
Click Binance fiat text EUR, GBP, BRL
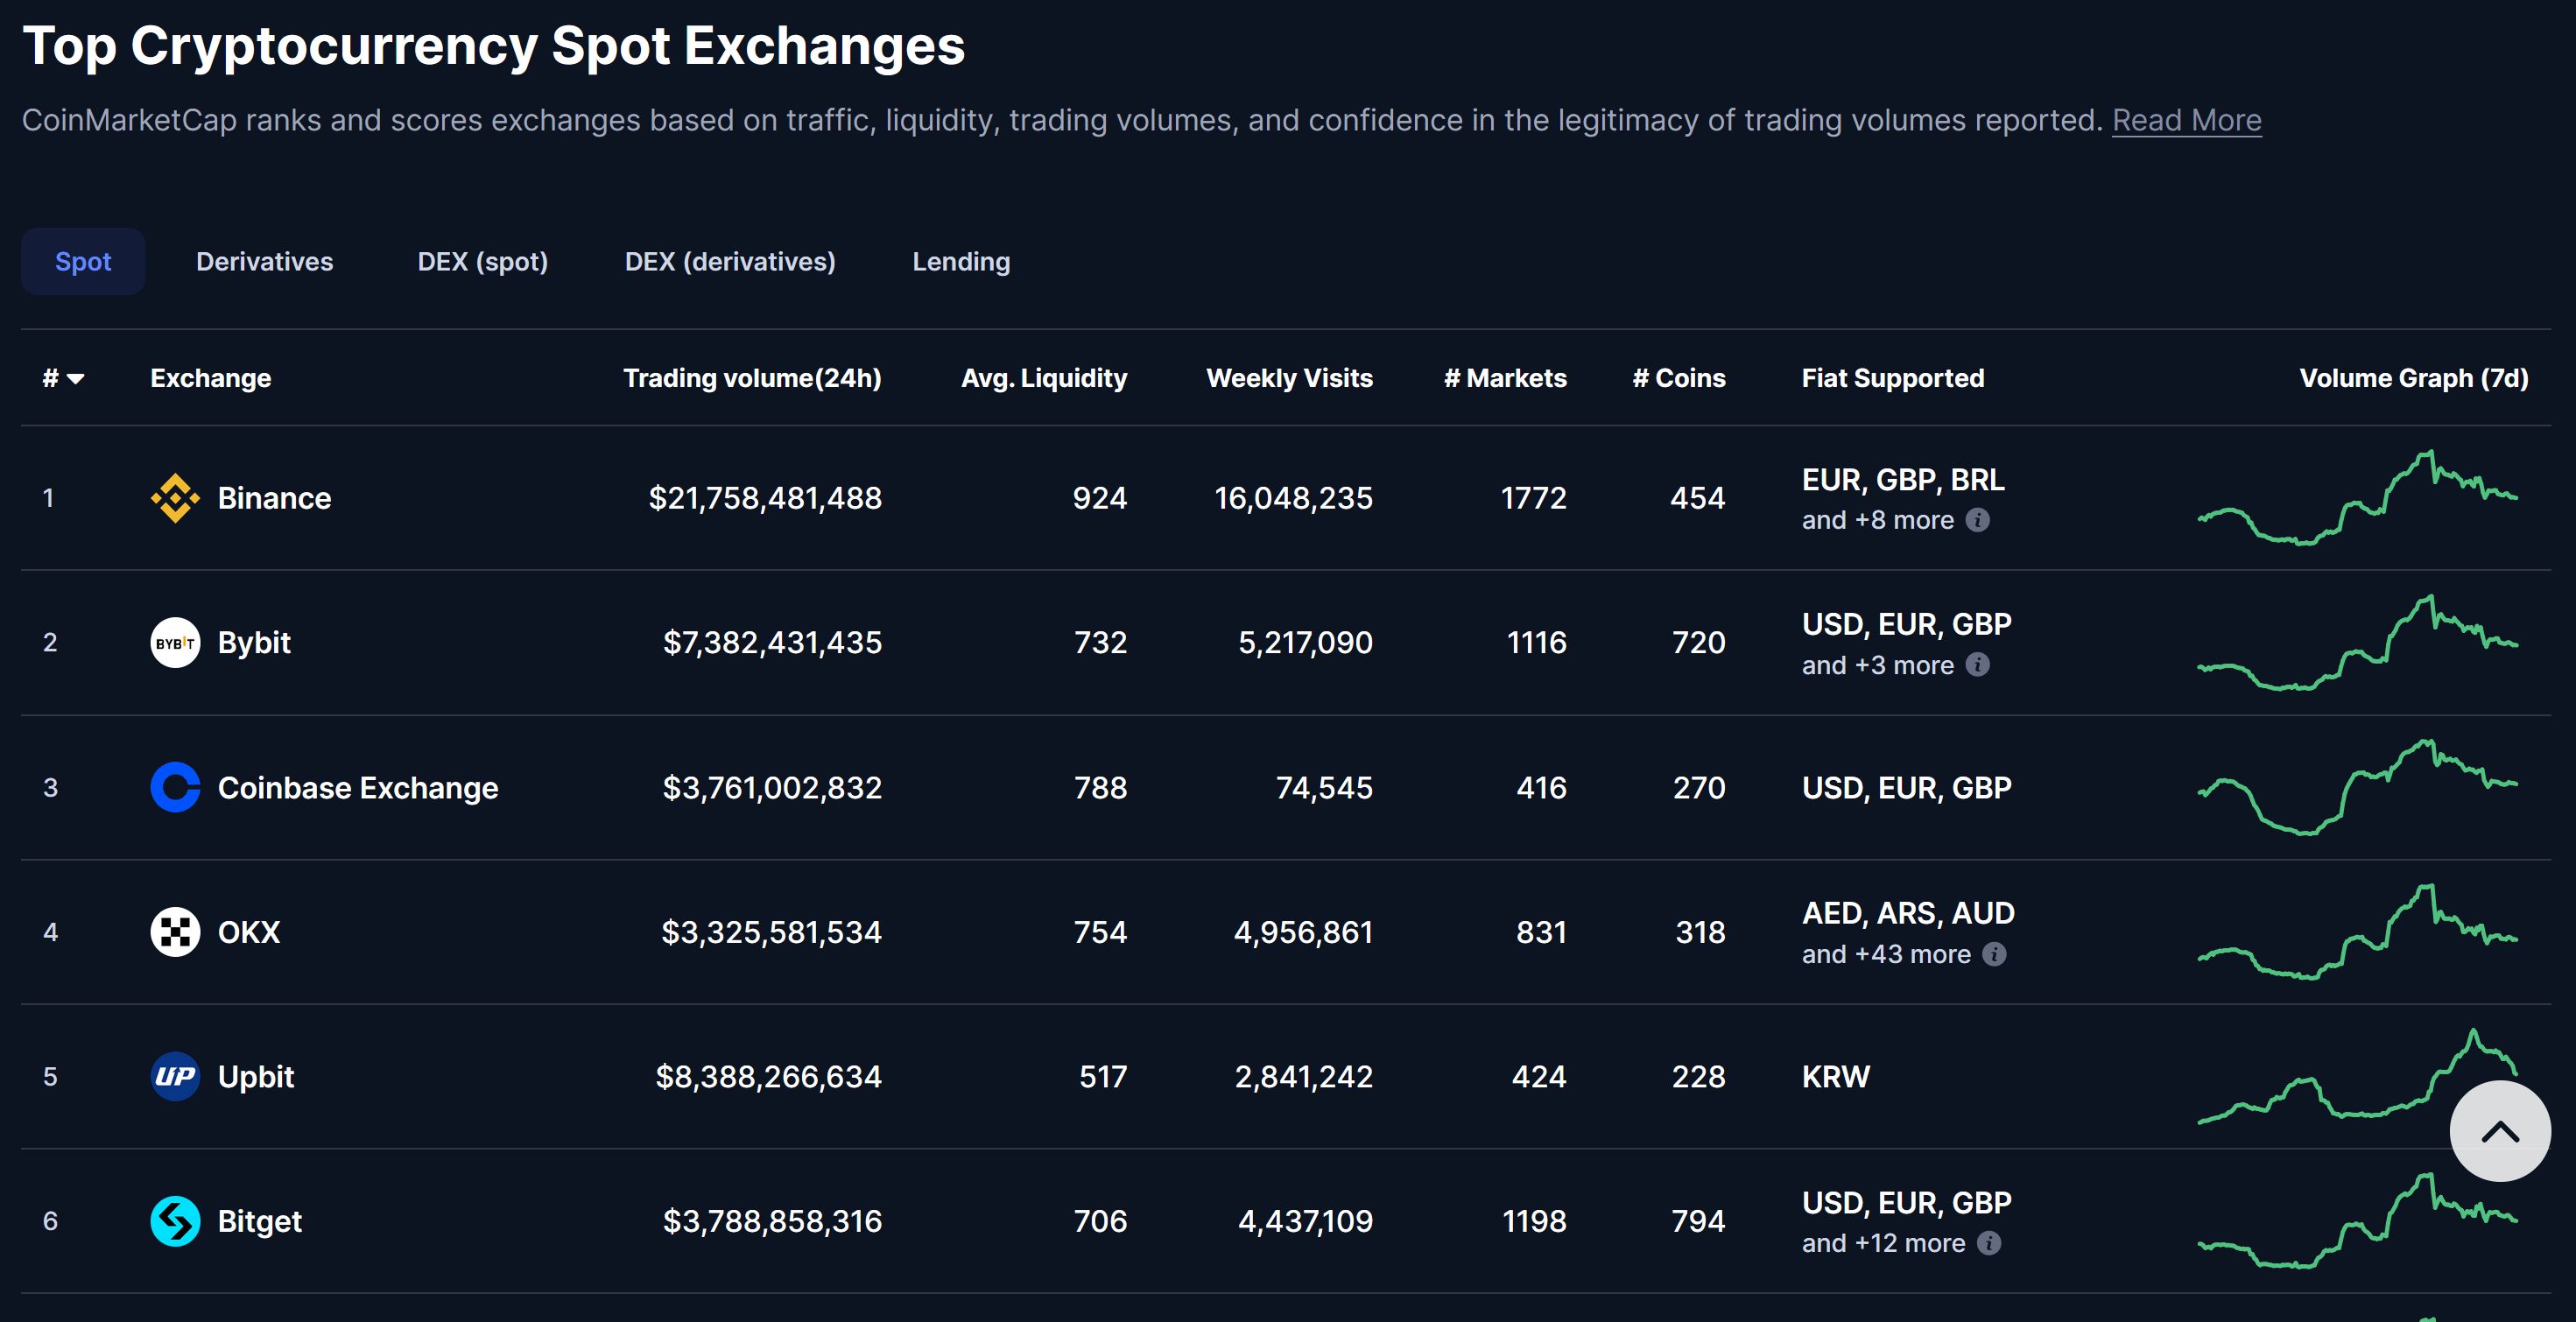pos(1903,480)
